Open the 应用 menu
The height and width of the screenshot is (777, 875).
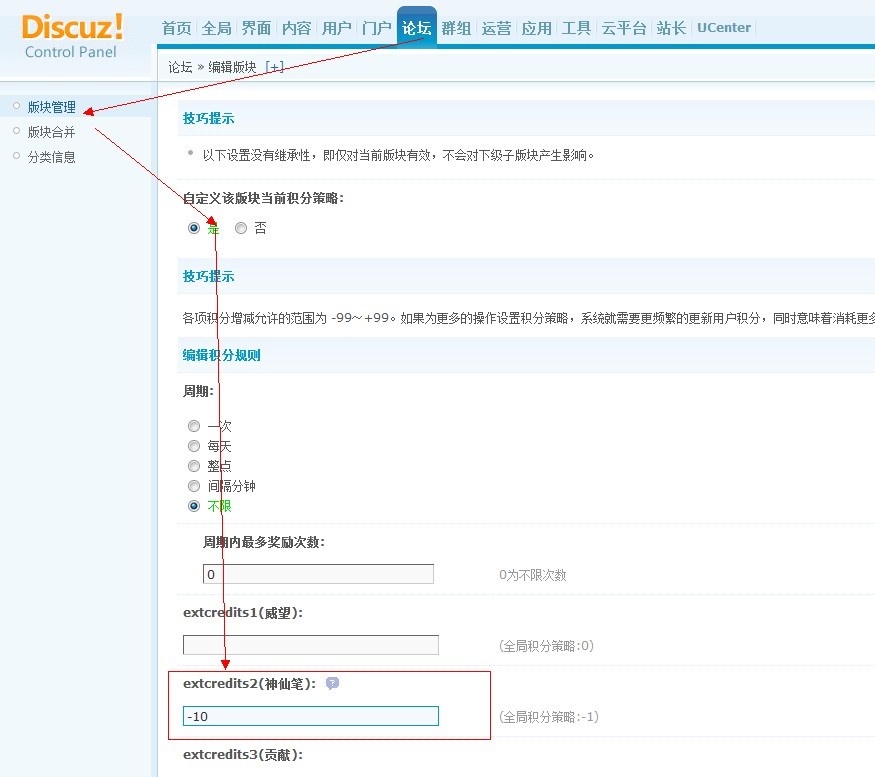537,28
